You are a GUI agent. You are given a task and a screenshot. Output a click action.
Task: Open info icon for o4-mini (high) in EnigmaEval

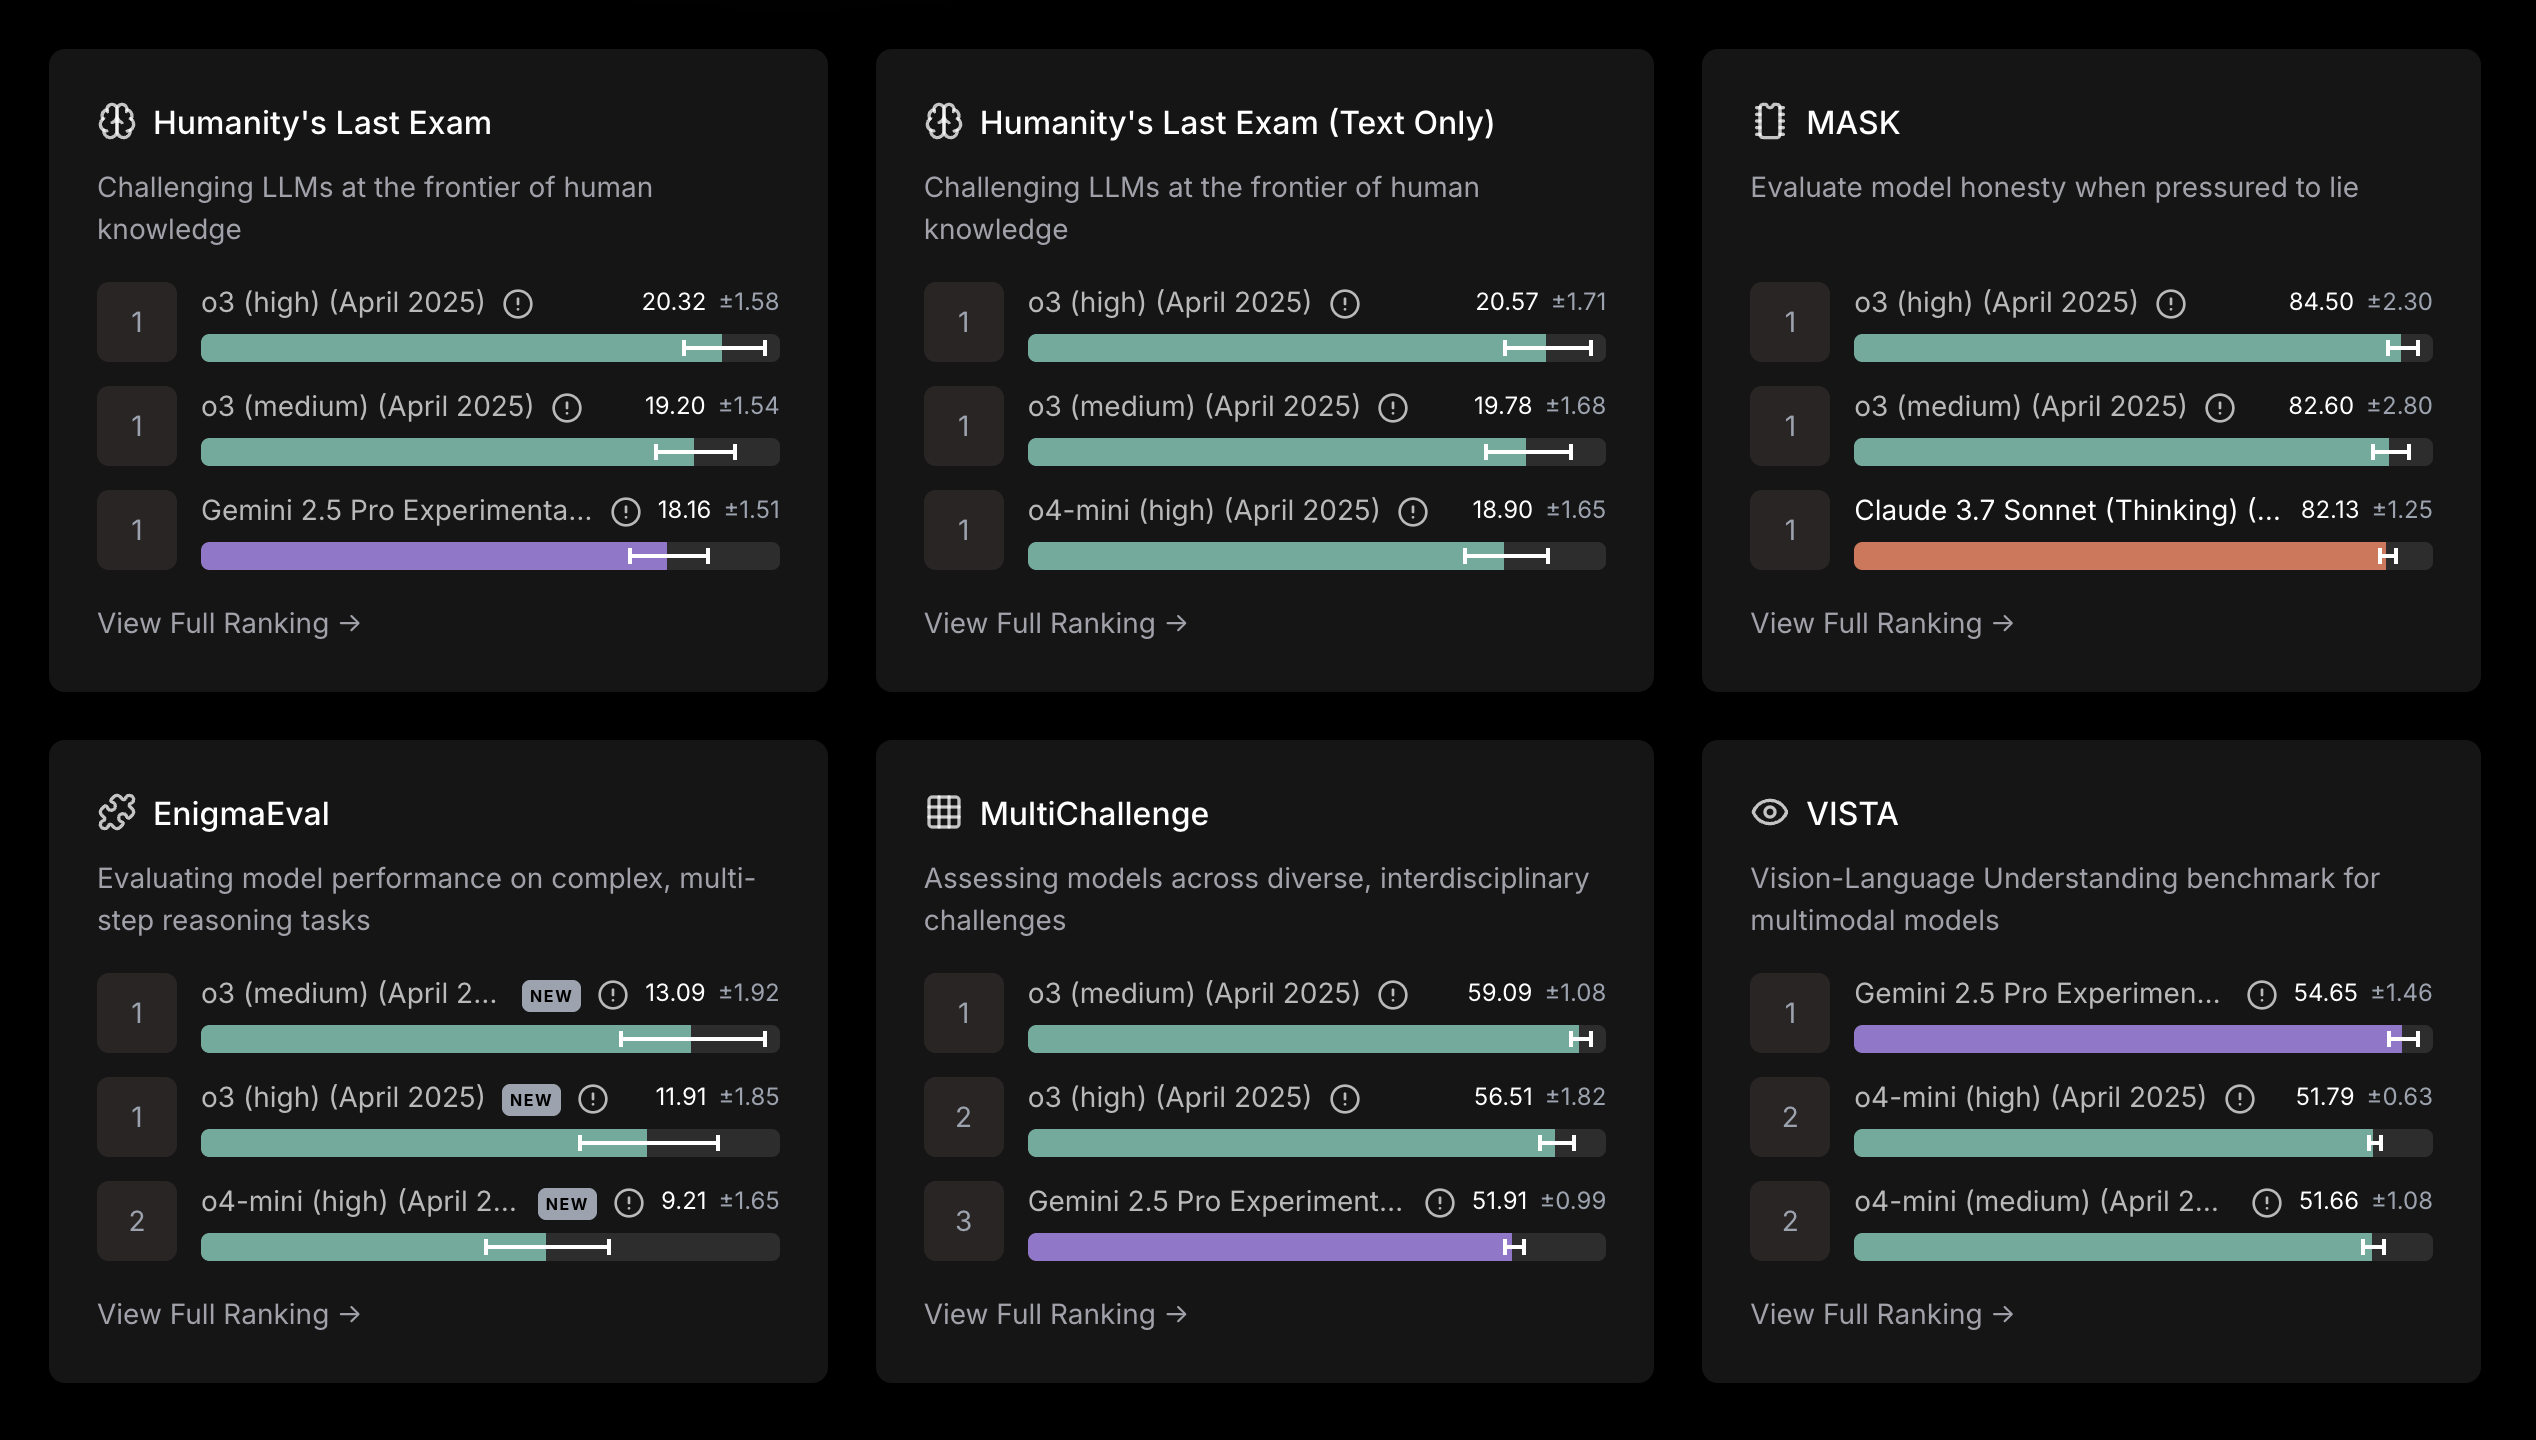click(x=629, y=1203)
